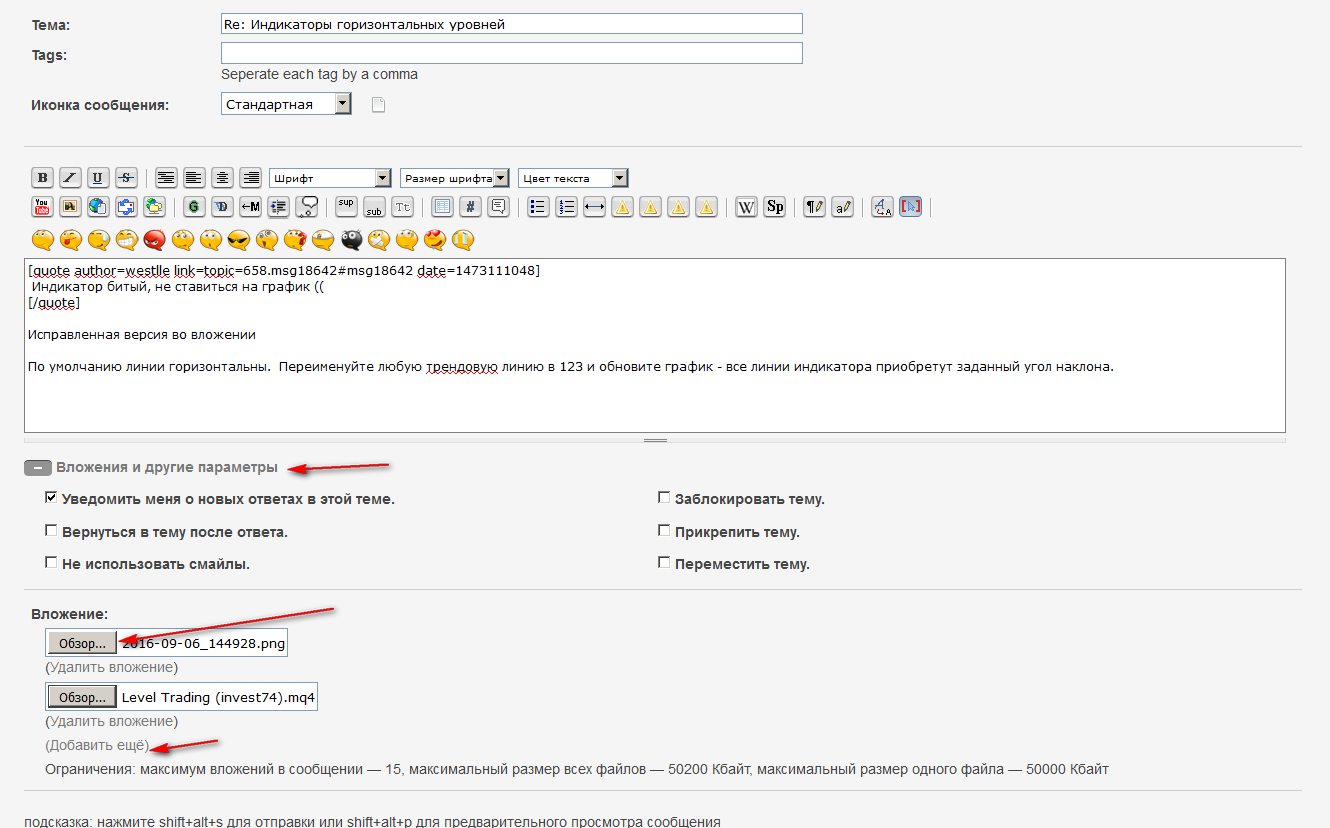1330x828 pixels.
Task: Insert the sunglasses cool smiley
Action: [238, 240]
